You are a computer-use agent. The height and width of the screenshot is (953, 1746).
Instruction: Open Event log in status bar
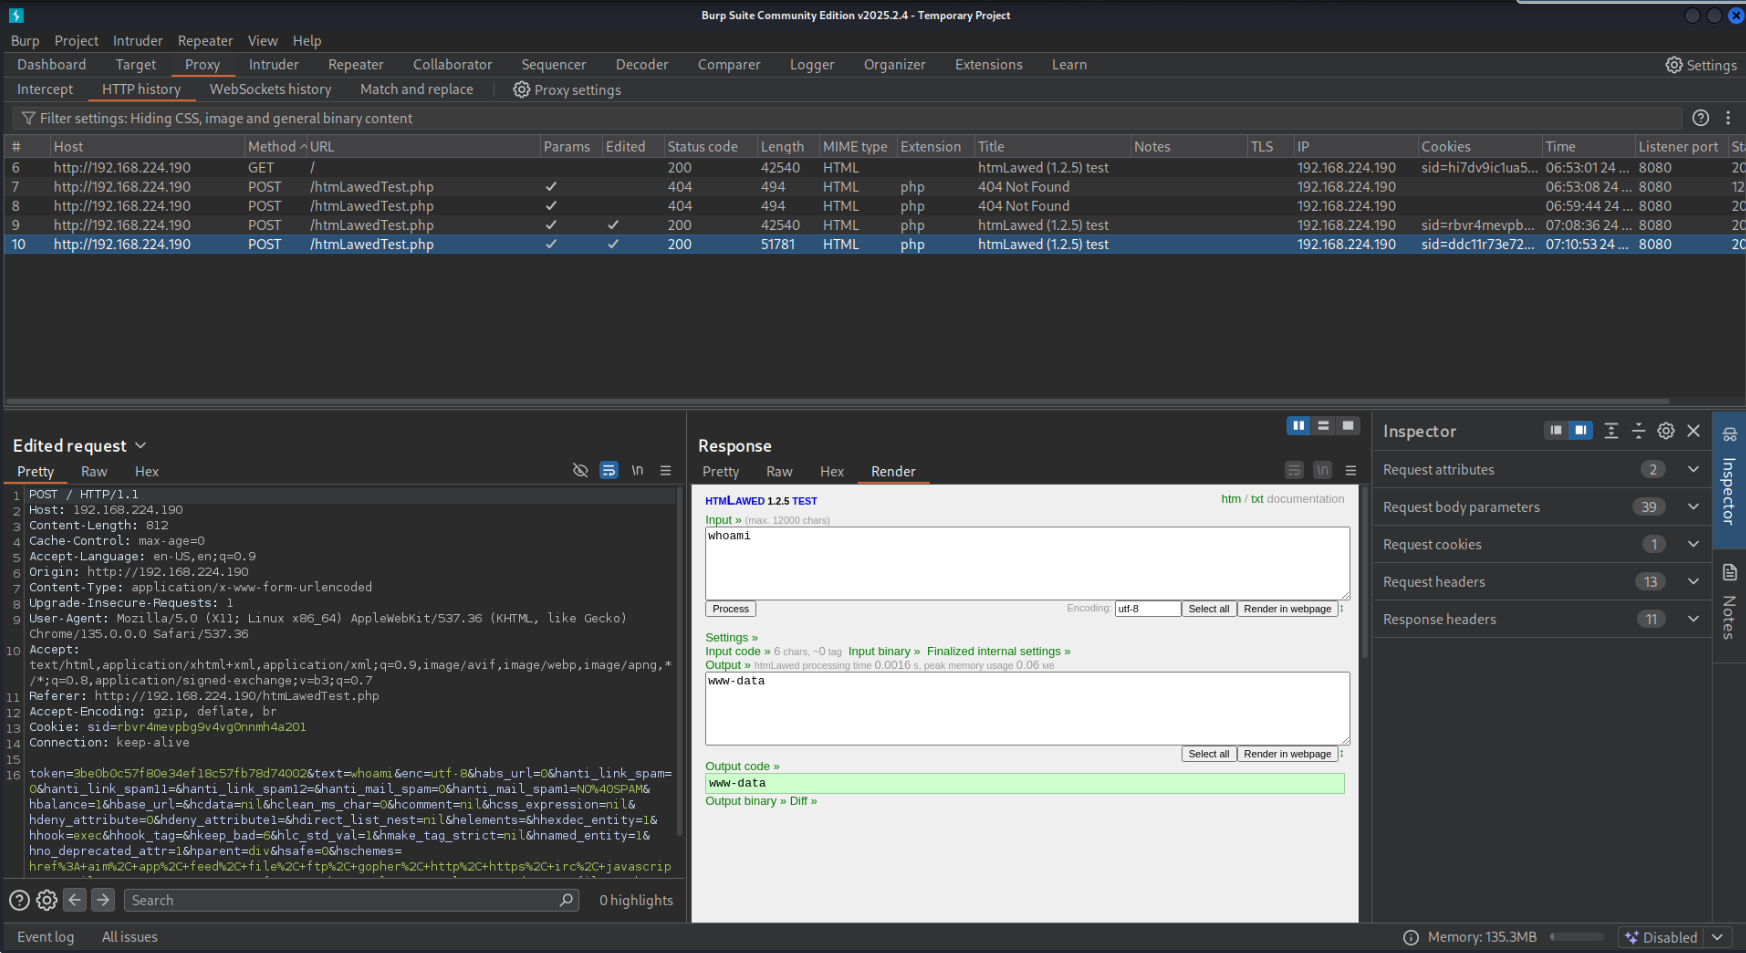click(x=45, y=937)
